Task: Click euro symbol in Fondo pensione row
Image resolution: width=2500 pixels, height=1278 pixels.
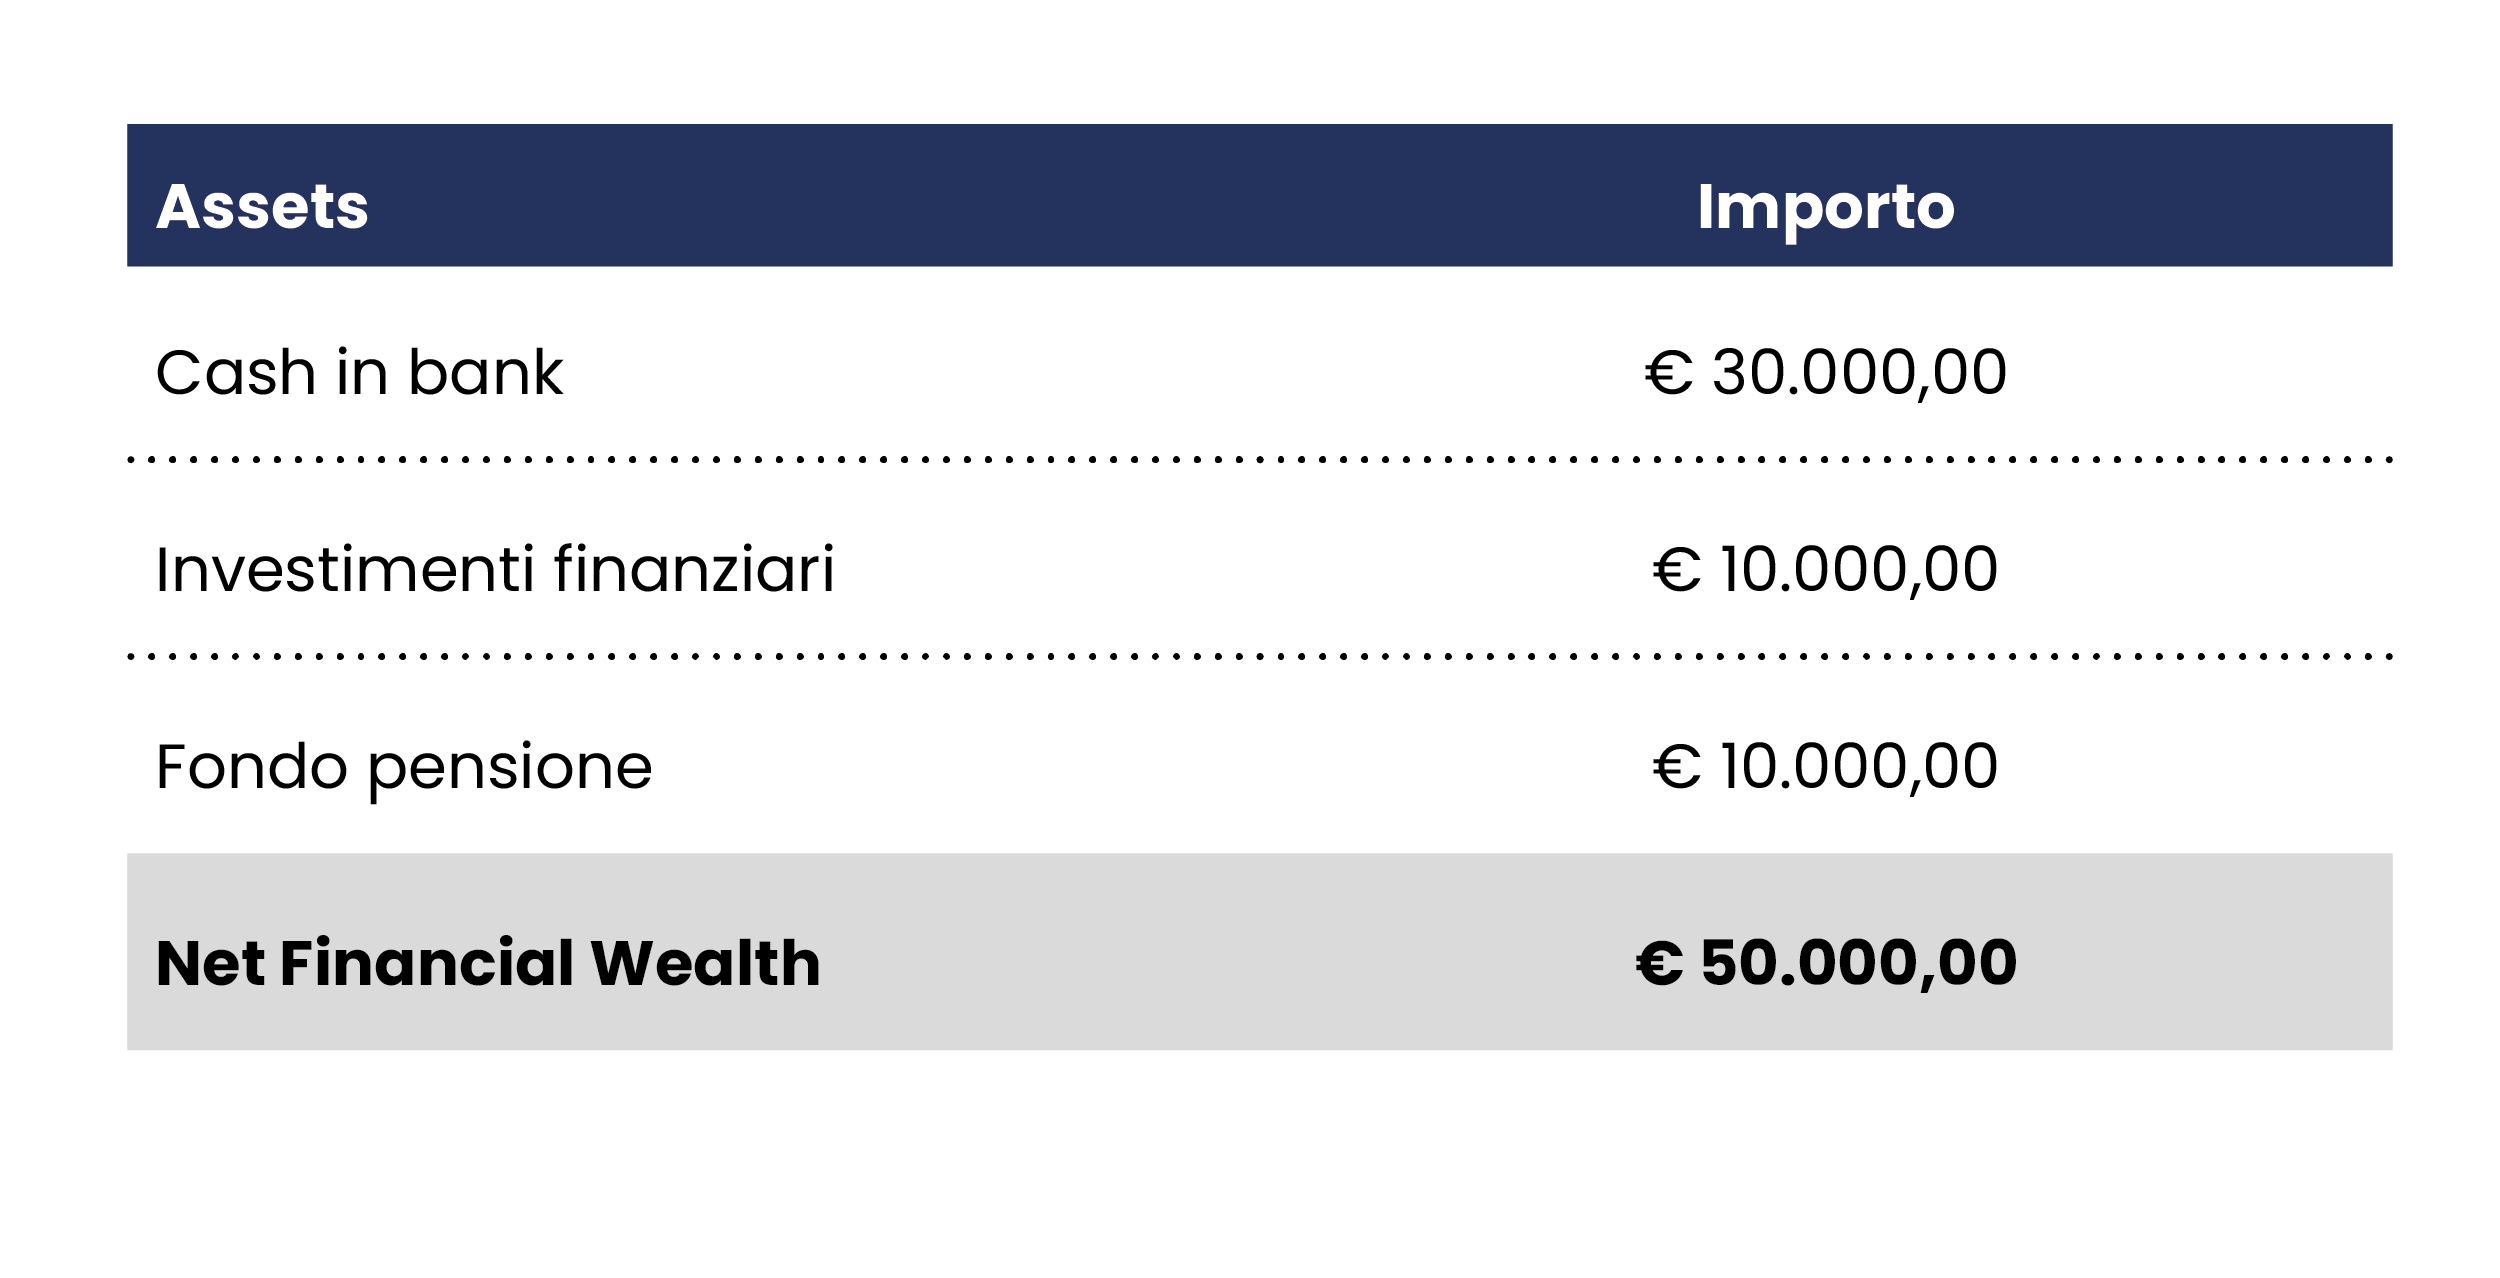Action: 1677,767
